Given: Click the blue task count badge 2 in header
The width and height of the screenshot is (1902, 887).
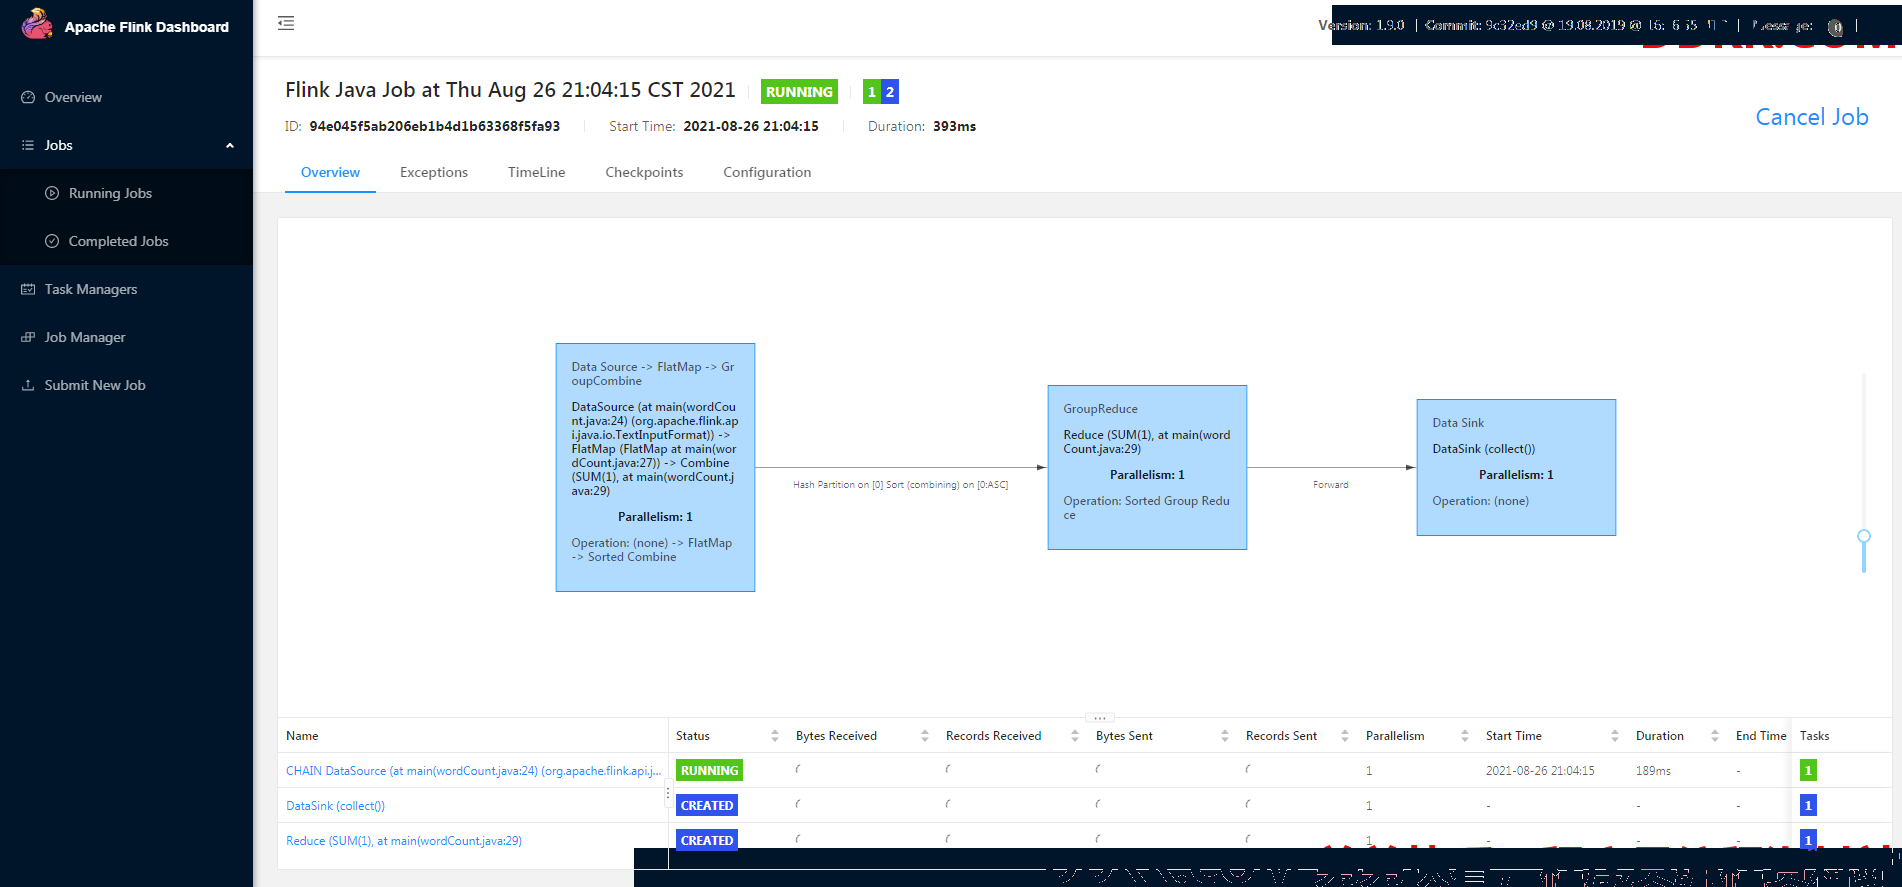Looking at the screenshot, I should click(890, 92).
